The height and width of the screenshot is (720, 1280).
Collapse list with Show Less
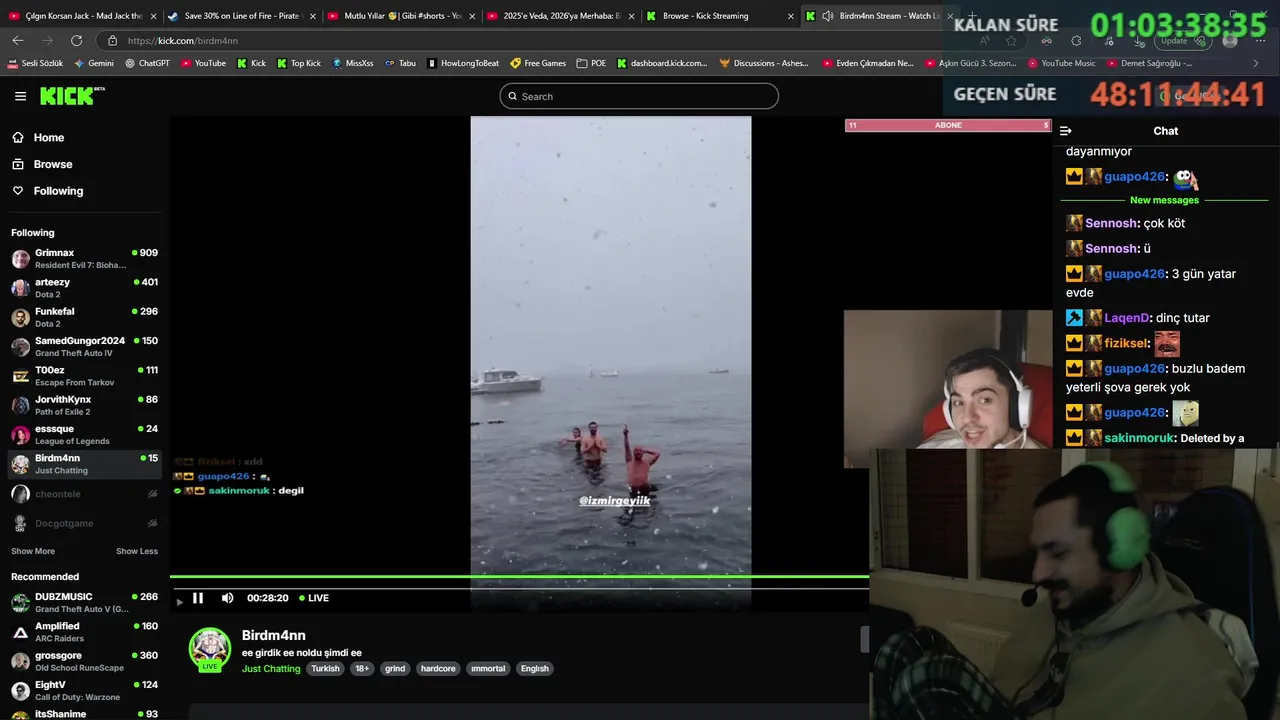coord(137,551)
